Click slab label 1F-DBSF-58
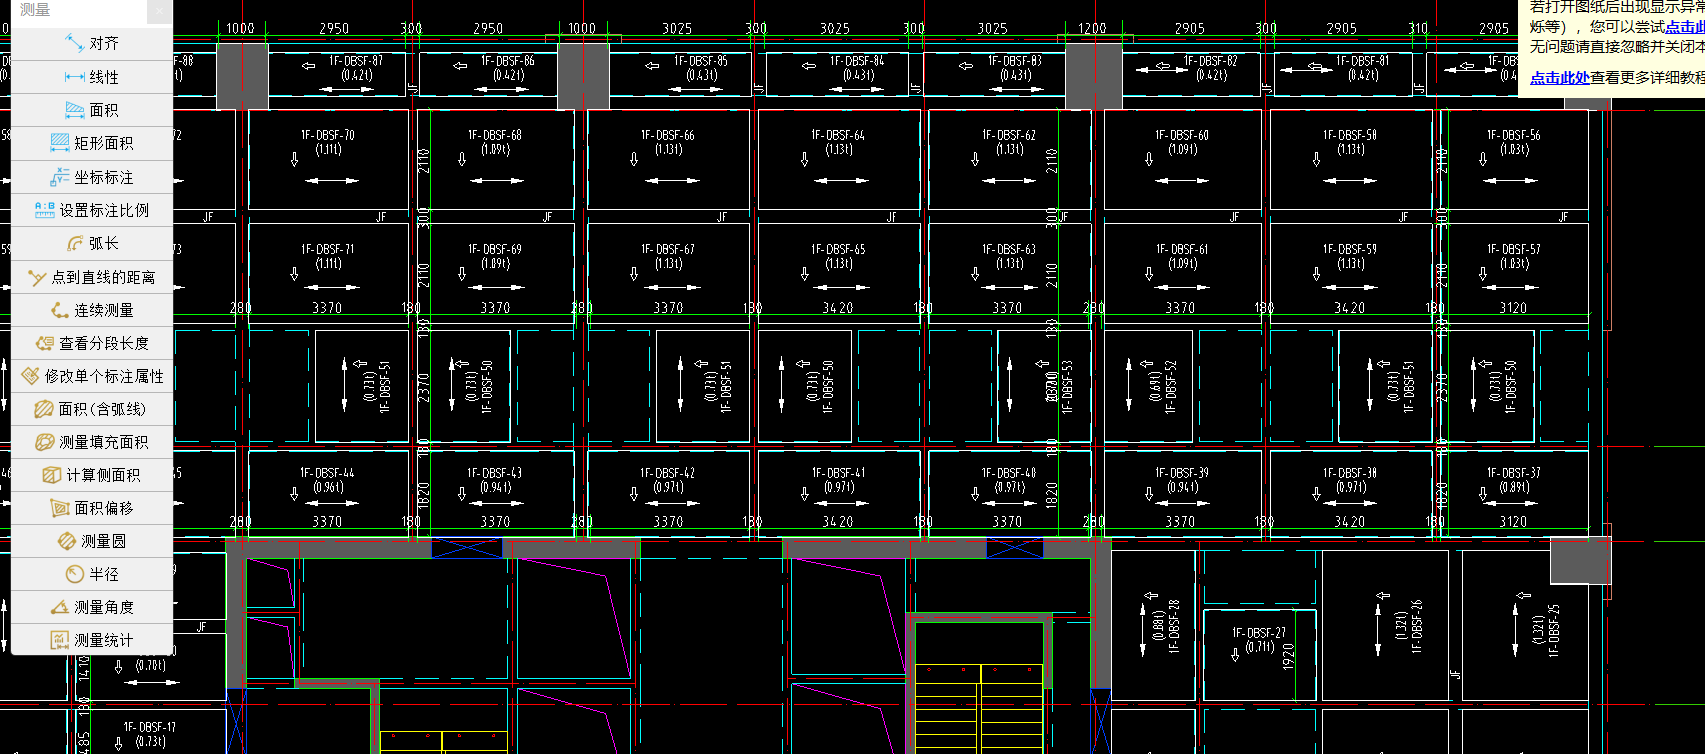 pyautogui.click(x=1350, y=135)
